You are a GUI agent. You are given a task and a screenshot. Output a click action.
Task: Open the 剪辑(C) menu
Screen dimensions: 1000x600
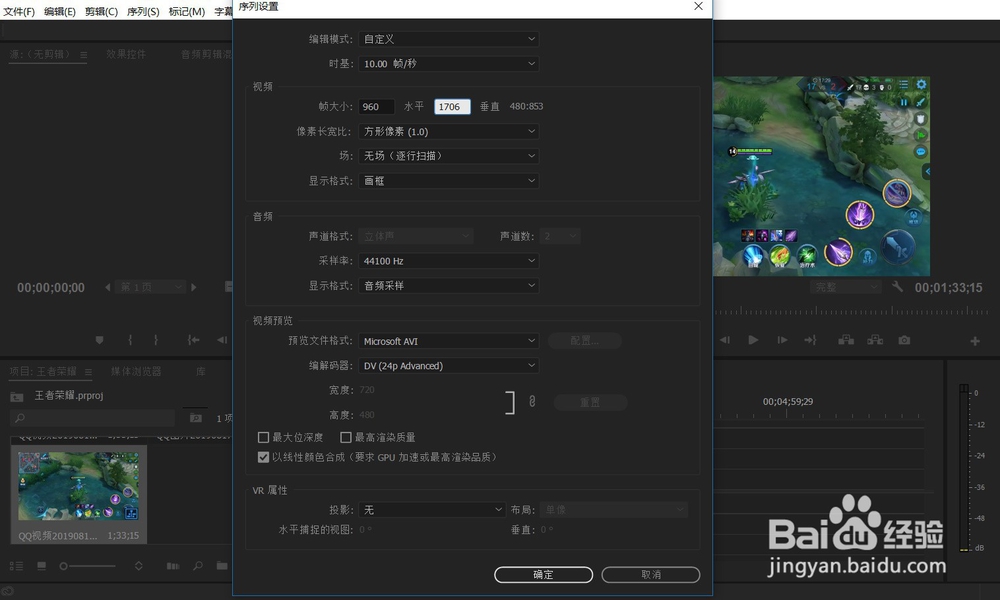tap(101, 11)
